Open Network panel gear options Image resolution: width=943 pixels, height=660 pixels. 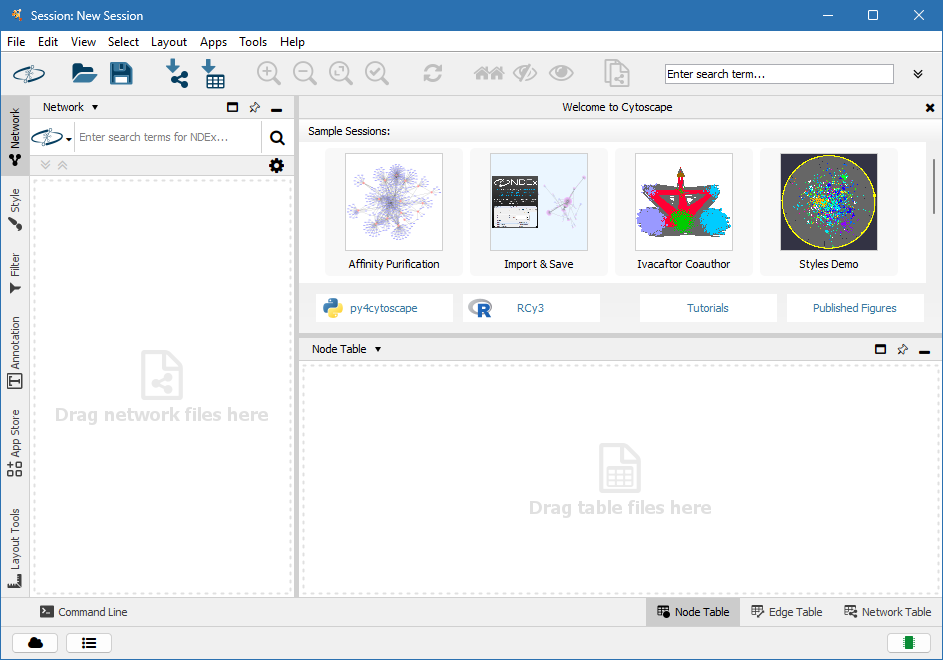[276, 165]
